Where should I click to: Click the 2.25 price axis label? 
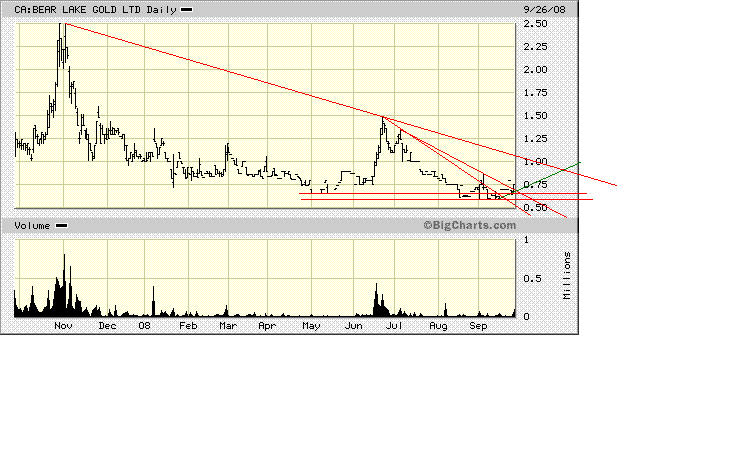click(x=536, y=47)
